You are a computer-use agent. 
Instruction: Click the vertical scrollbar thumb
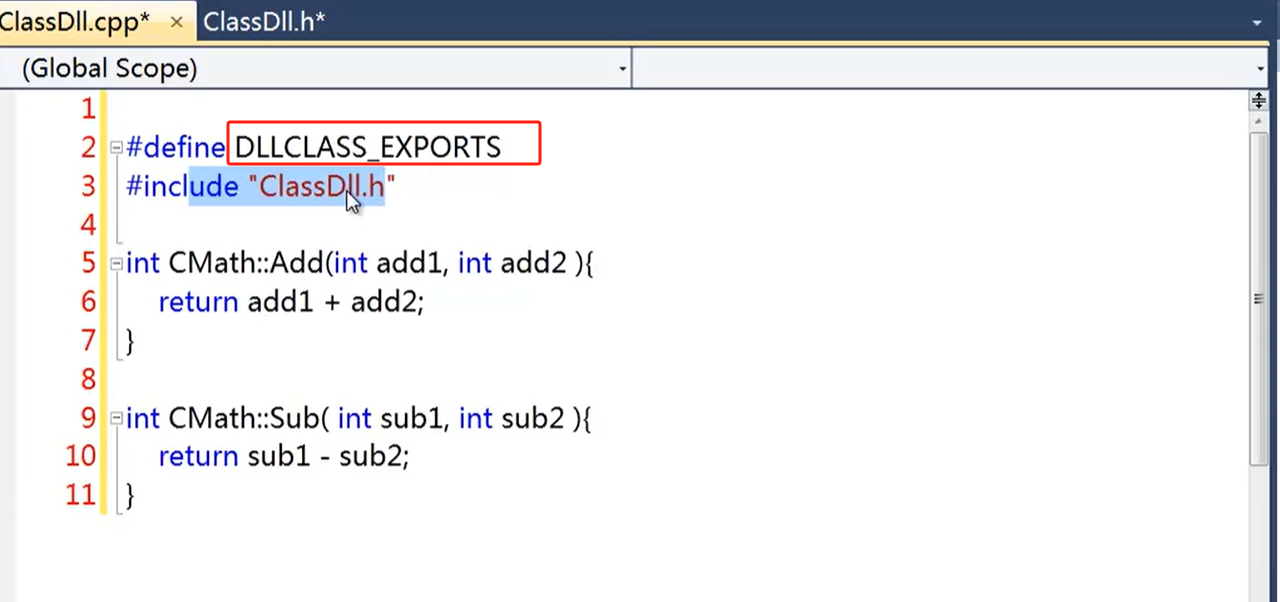click(x=1258, y=298)
